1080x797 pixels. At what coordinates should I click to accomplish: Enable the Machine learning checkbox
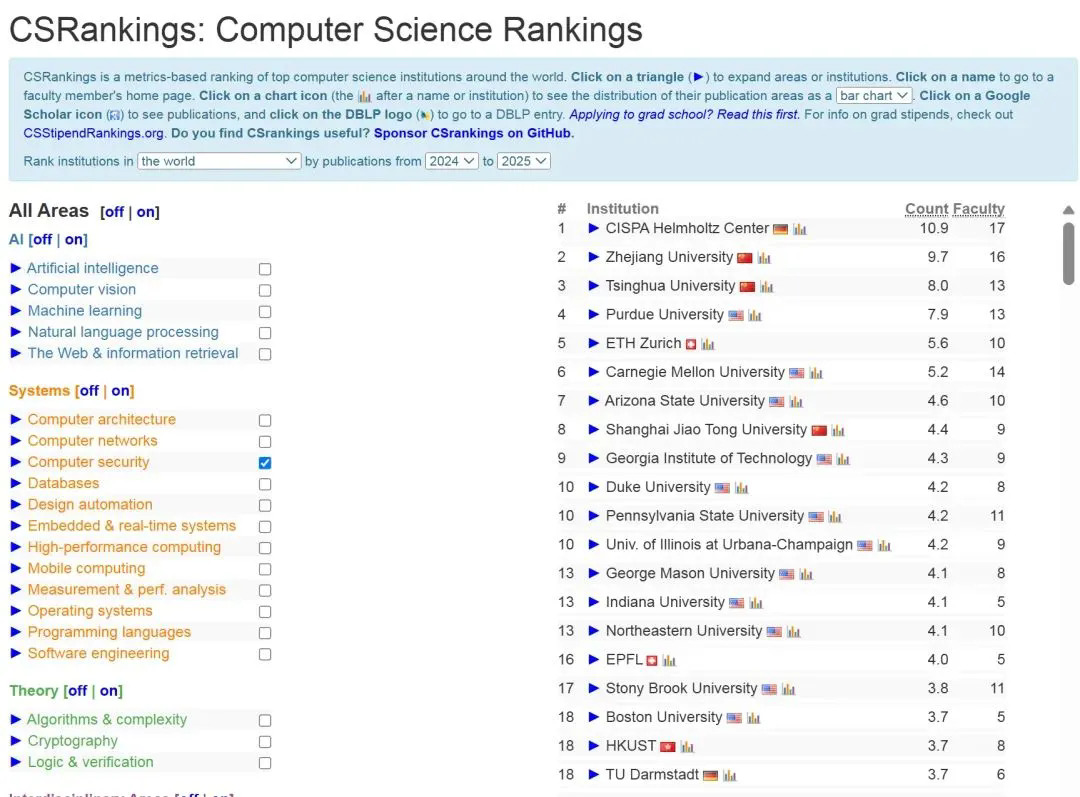(x=265, y=312)
